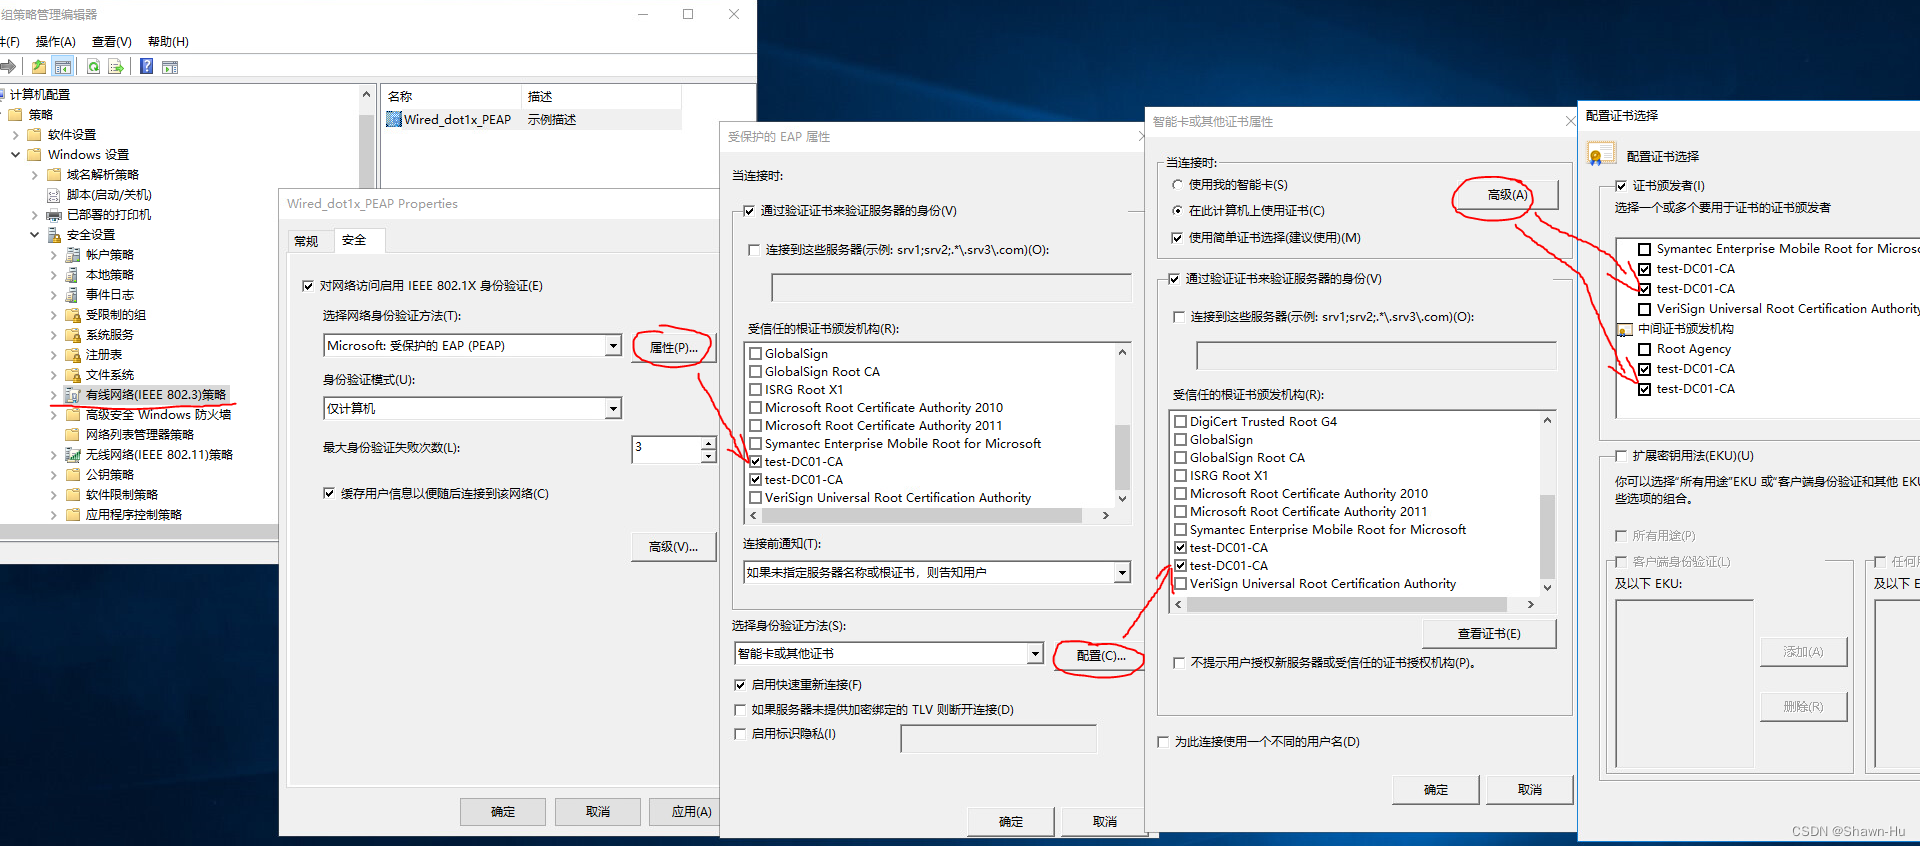
Task: Click the 本地策略 node icon
Action: [73, 274]
